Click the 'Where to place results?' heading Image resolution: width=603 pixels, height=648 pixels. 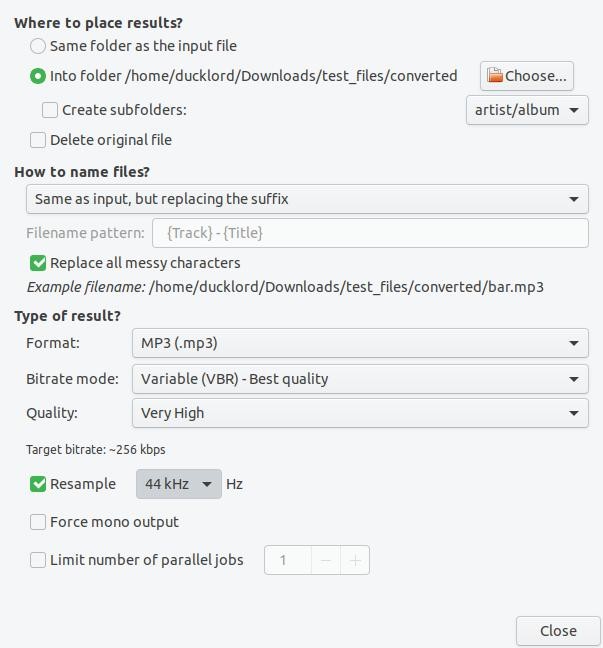pos(98,23)
